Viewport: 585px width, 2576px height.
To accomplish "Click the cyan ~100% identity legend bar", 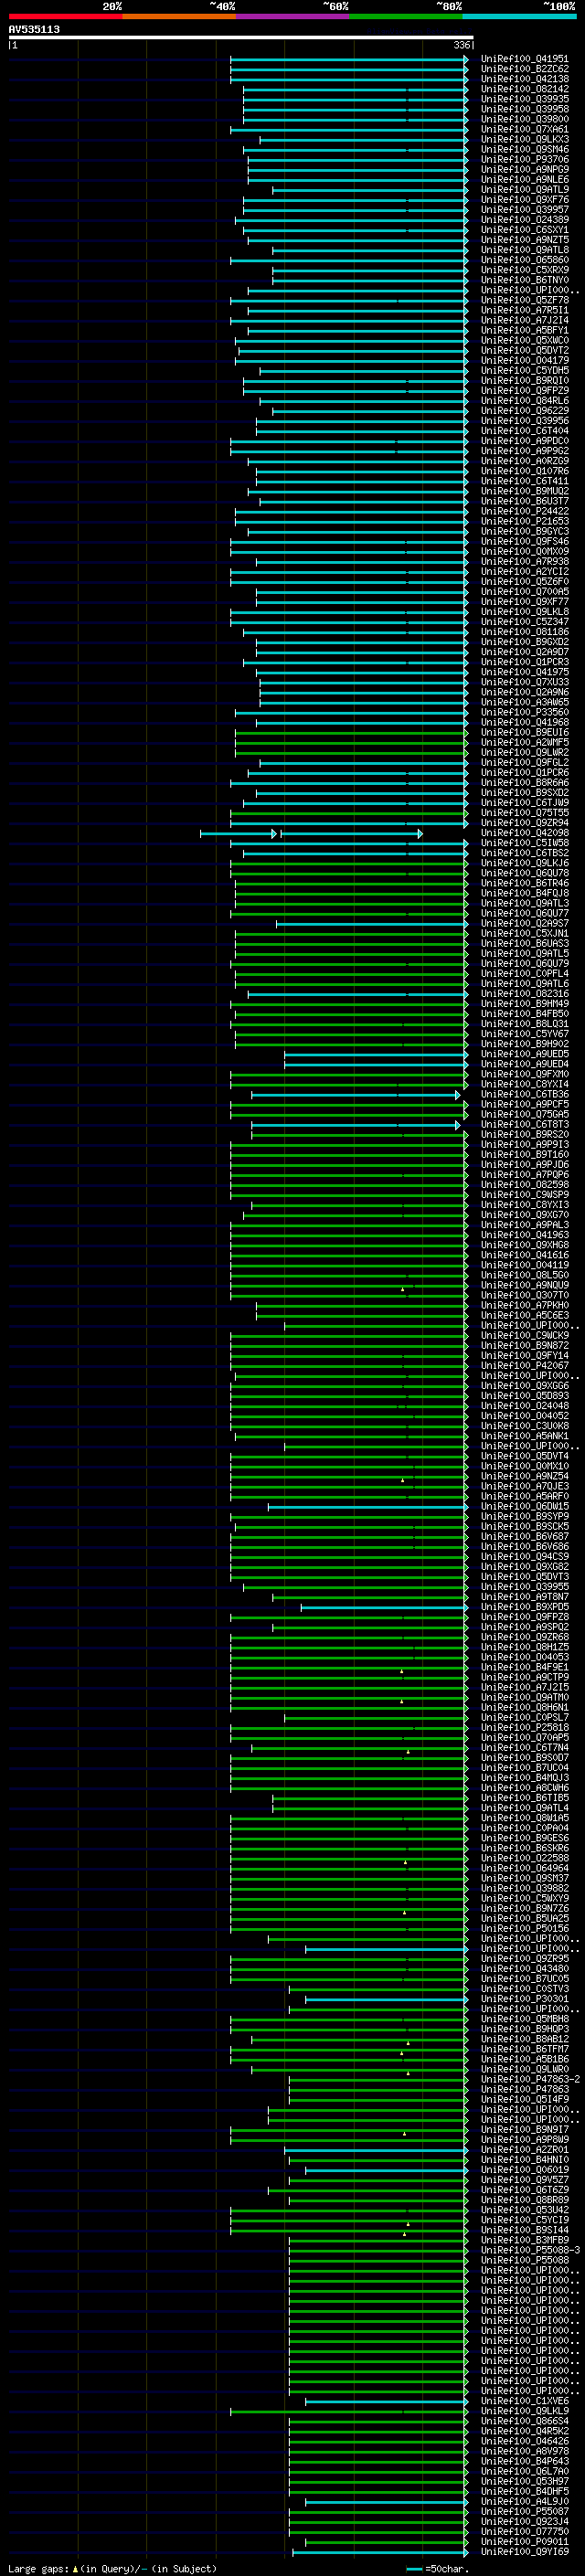I will pos(519,16).
